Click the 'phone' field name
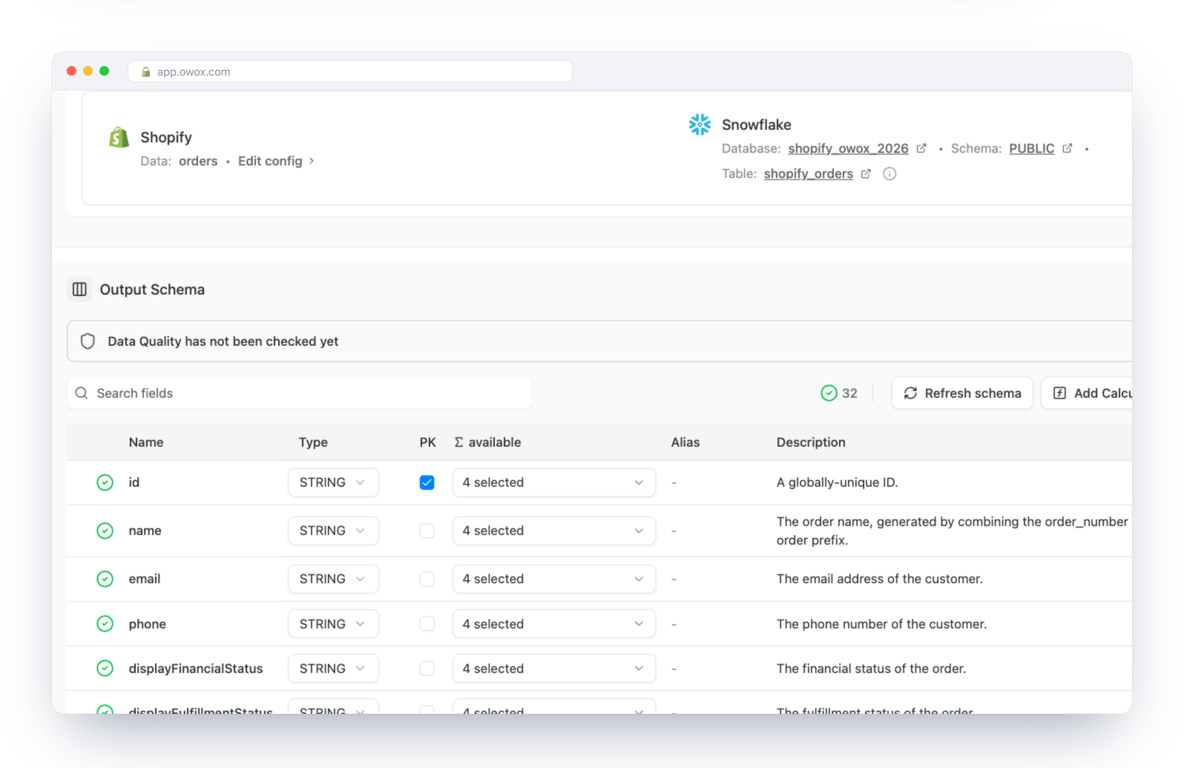Image resolution: width=1184 pixels, height=768 pixels. [x=147, y=624]
